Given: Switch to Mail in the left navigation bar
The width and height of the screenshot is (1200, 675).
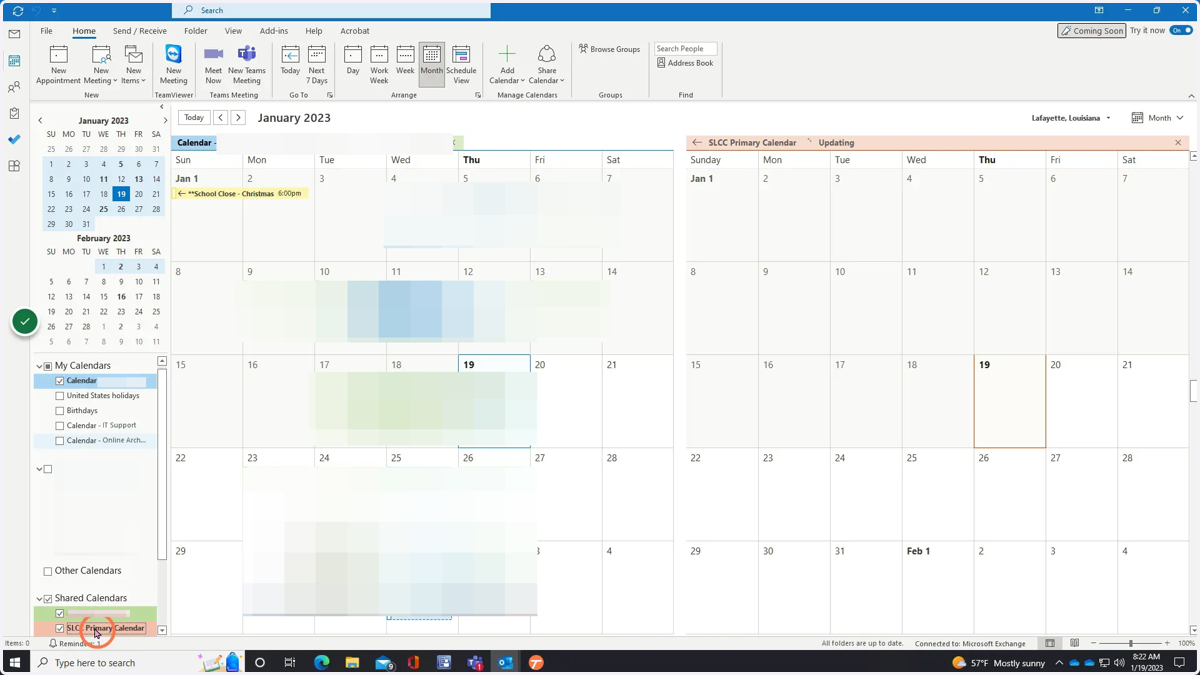Looking at the screenshot, I should 14,35.
